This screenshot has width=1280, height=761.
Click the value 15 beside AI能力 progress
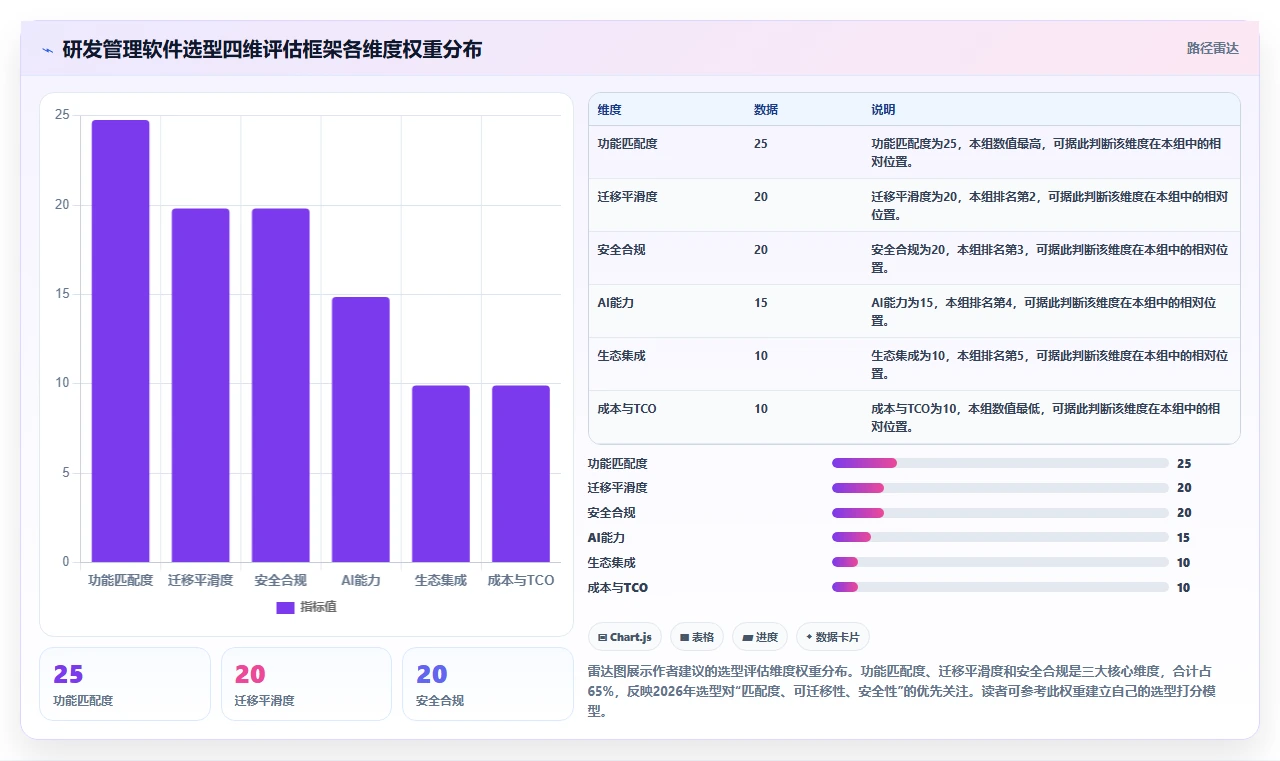tap(1183, 538)
